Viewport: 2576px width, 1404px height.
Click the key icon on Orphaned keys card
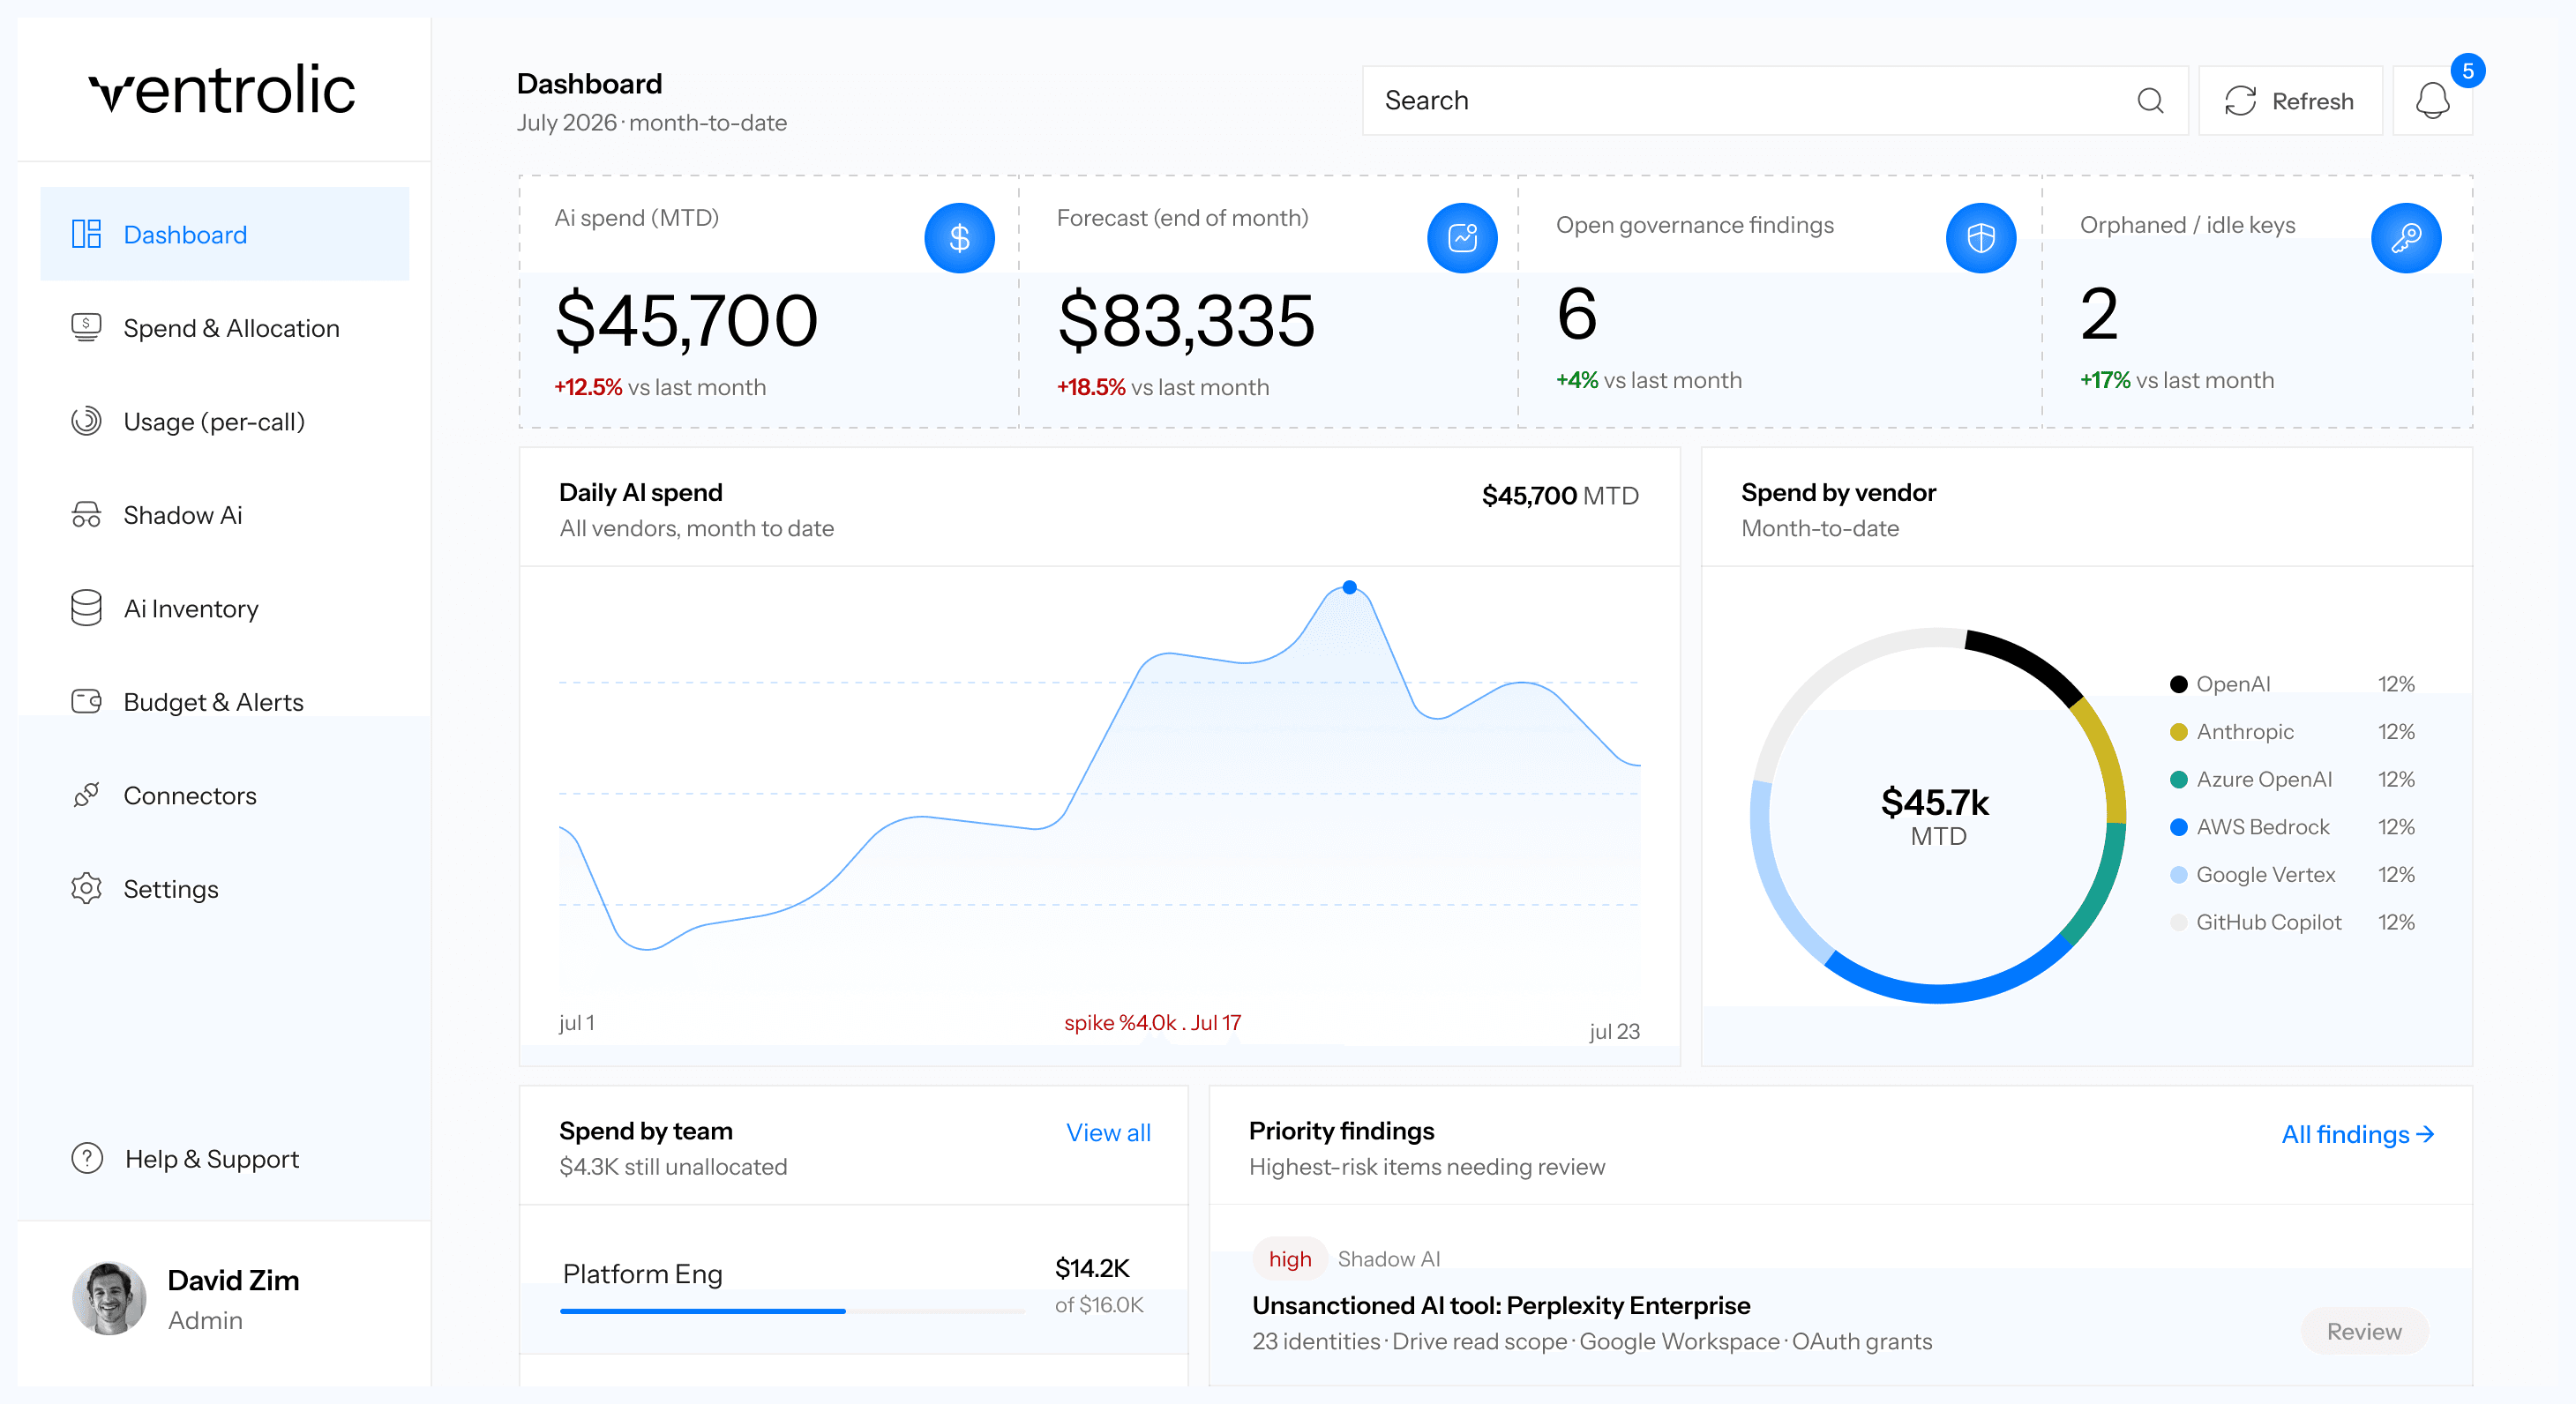(x=2406, y=238)
